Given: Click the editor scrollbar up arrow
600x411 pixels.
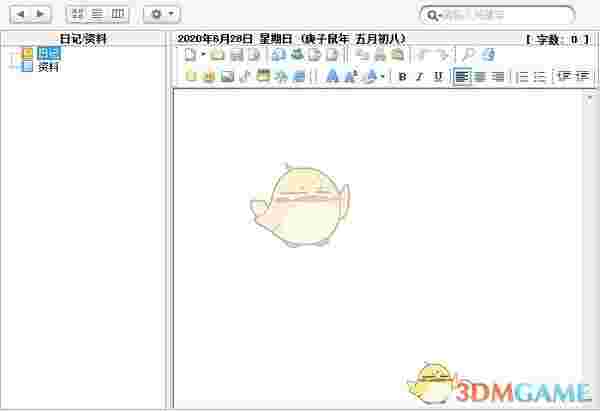Looking at the screenshot, I should coord(589,98).
